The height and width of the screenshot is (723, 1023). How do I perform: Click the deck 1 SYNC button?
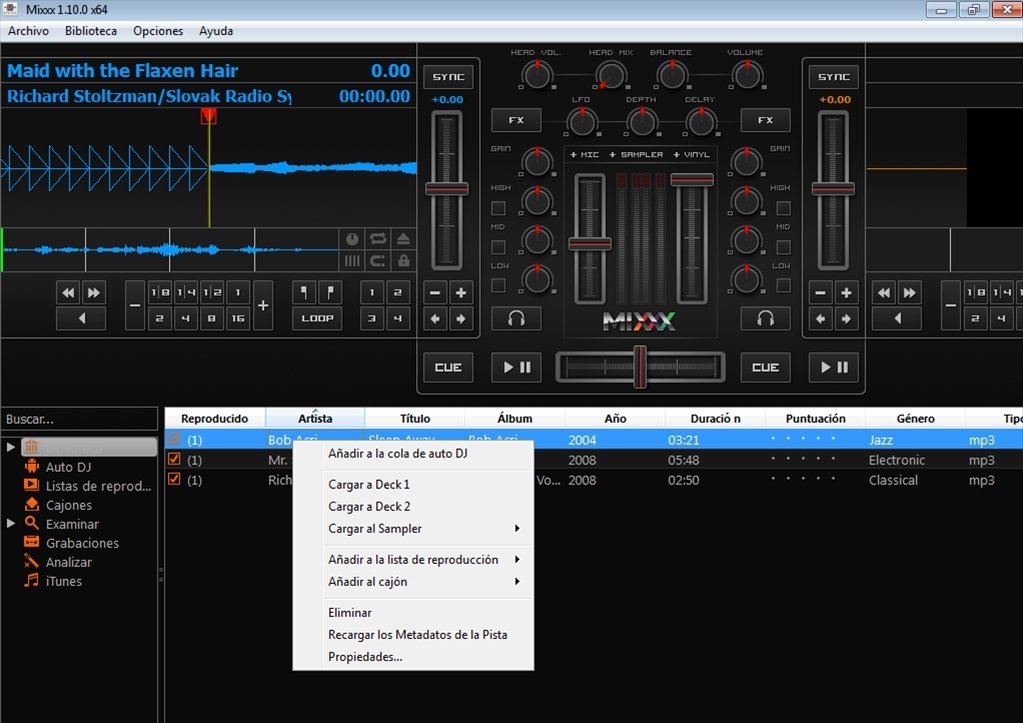click(x=448, y=77)
